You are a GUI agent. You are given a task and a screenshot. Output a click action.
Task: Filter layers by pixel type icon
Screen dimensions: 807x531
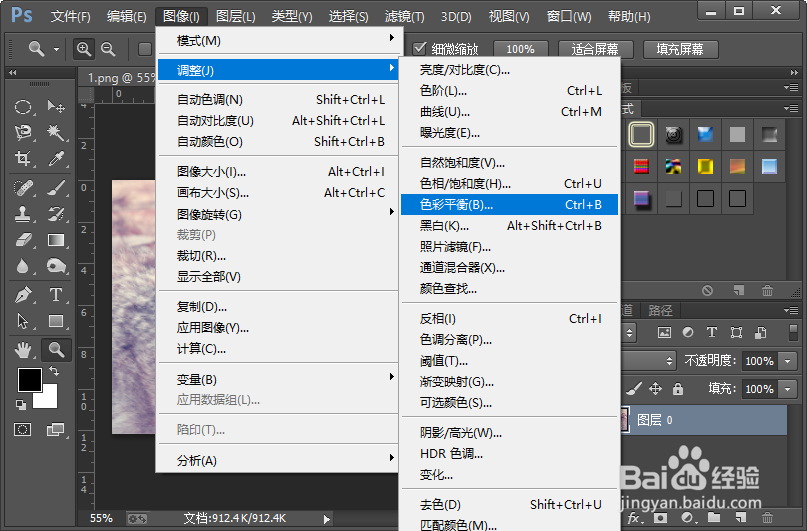click(664, 332)
